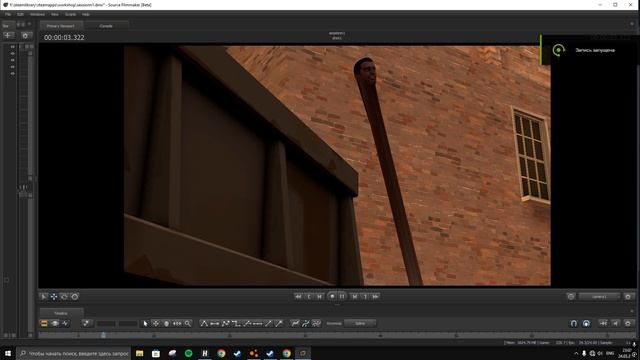Toggle the work camera button
Screen dimensions: 640x360
coord(571,297)
